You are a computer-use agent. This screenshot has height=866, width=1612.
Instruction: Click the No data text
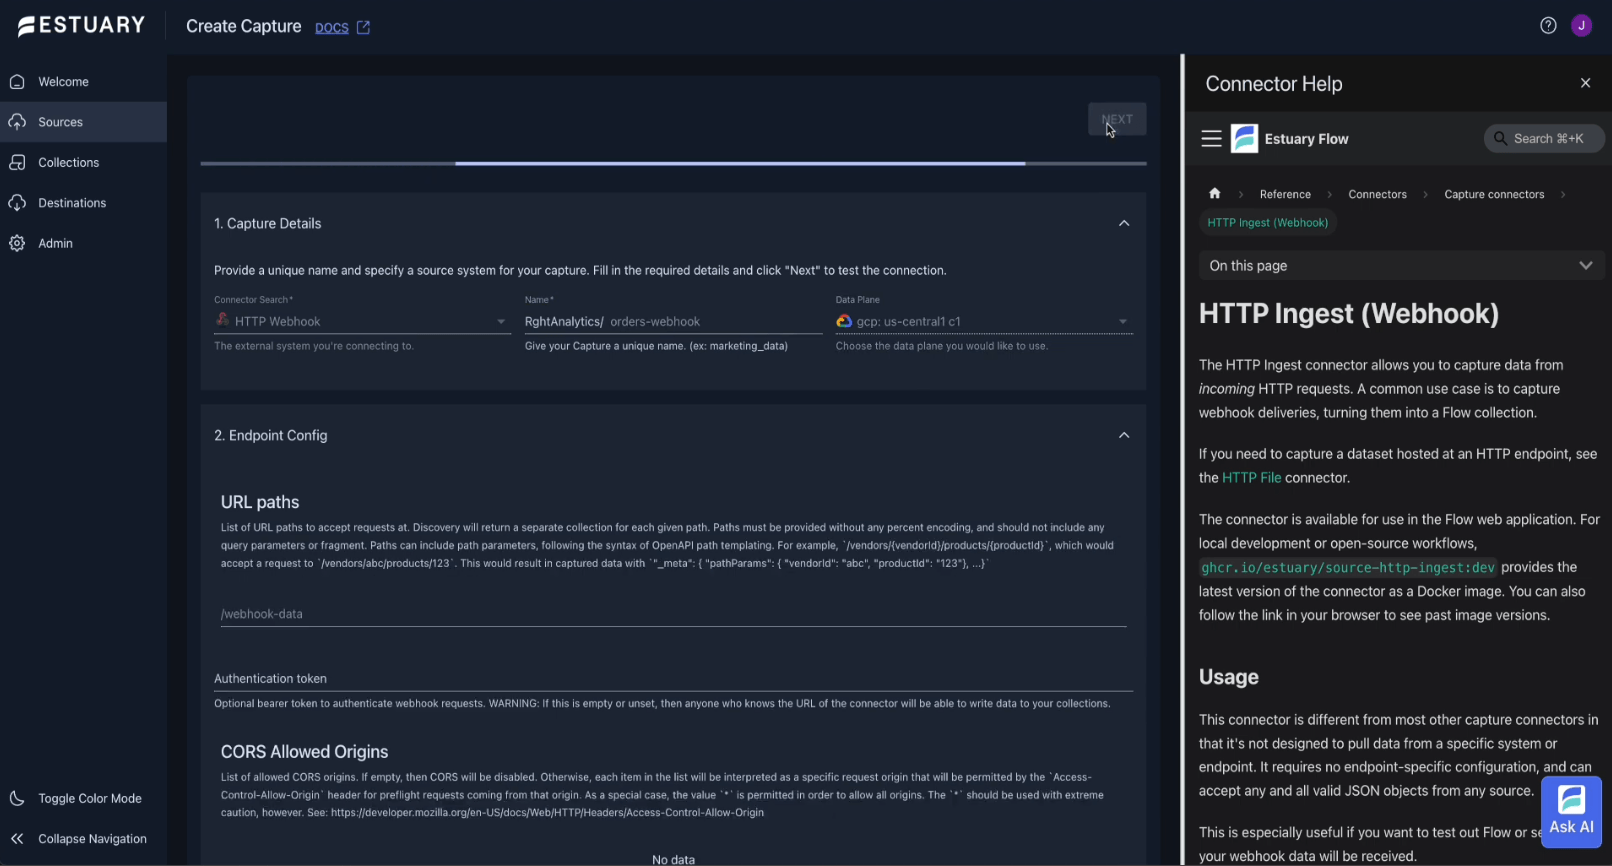coord(673,859)
